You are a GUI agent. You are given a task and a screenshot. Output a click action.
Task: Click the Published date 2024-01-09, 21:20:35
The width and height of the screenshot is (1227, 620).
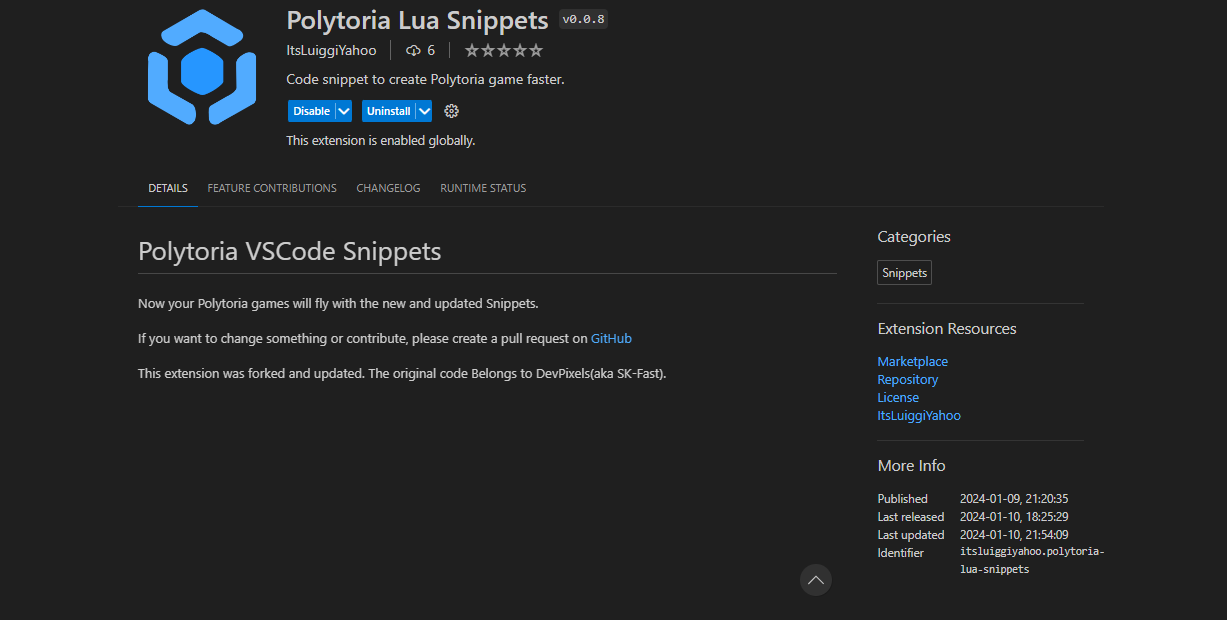click(x=1015, y=499)
